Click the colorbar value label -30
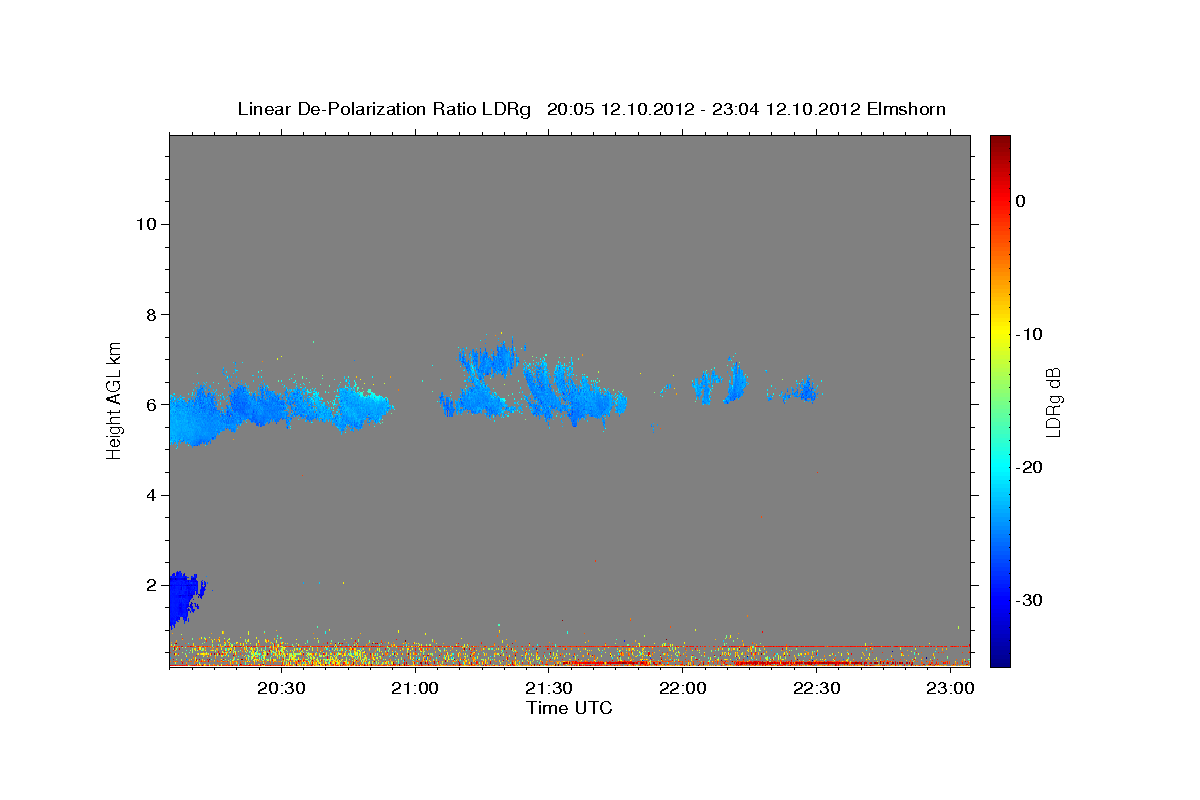 point(1028,600)
